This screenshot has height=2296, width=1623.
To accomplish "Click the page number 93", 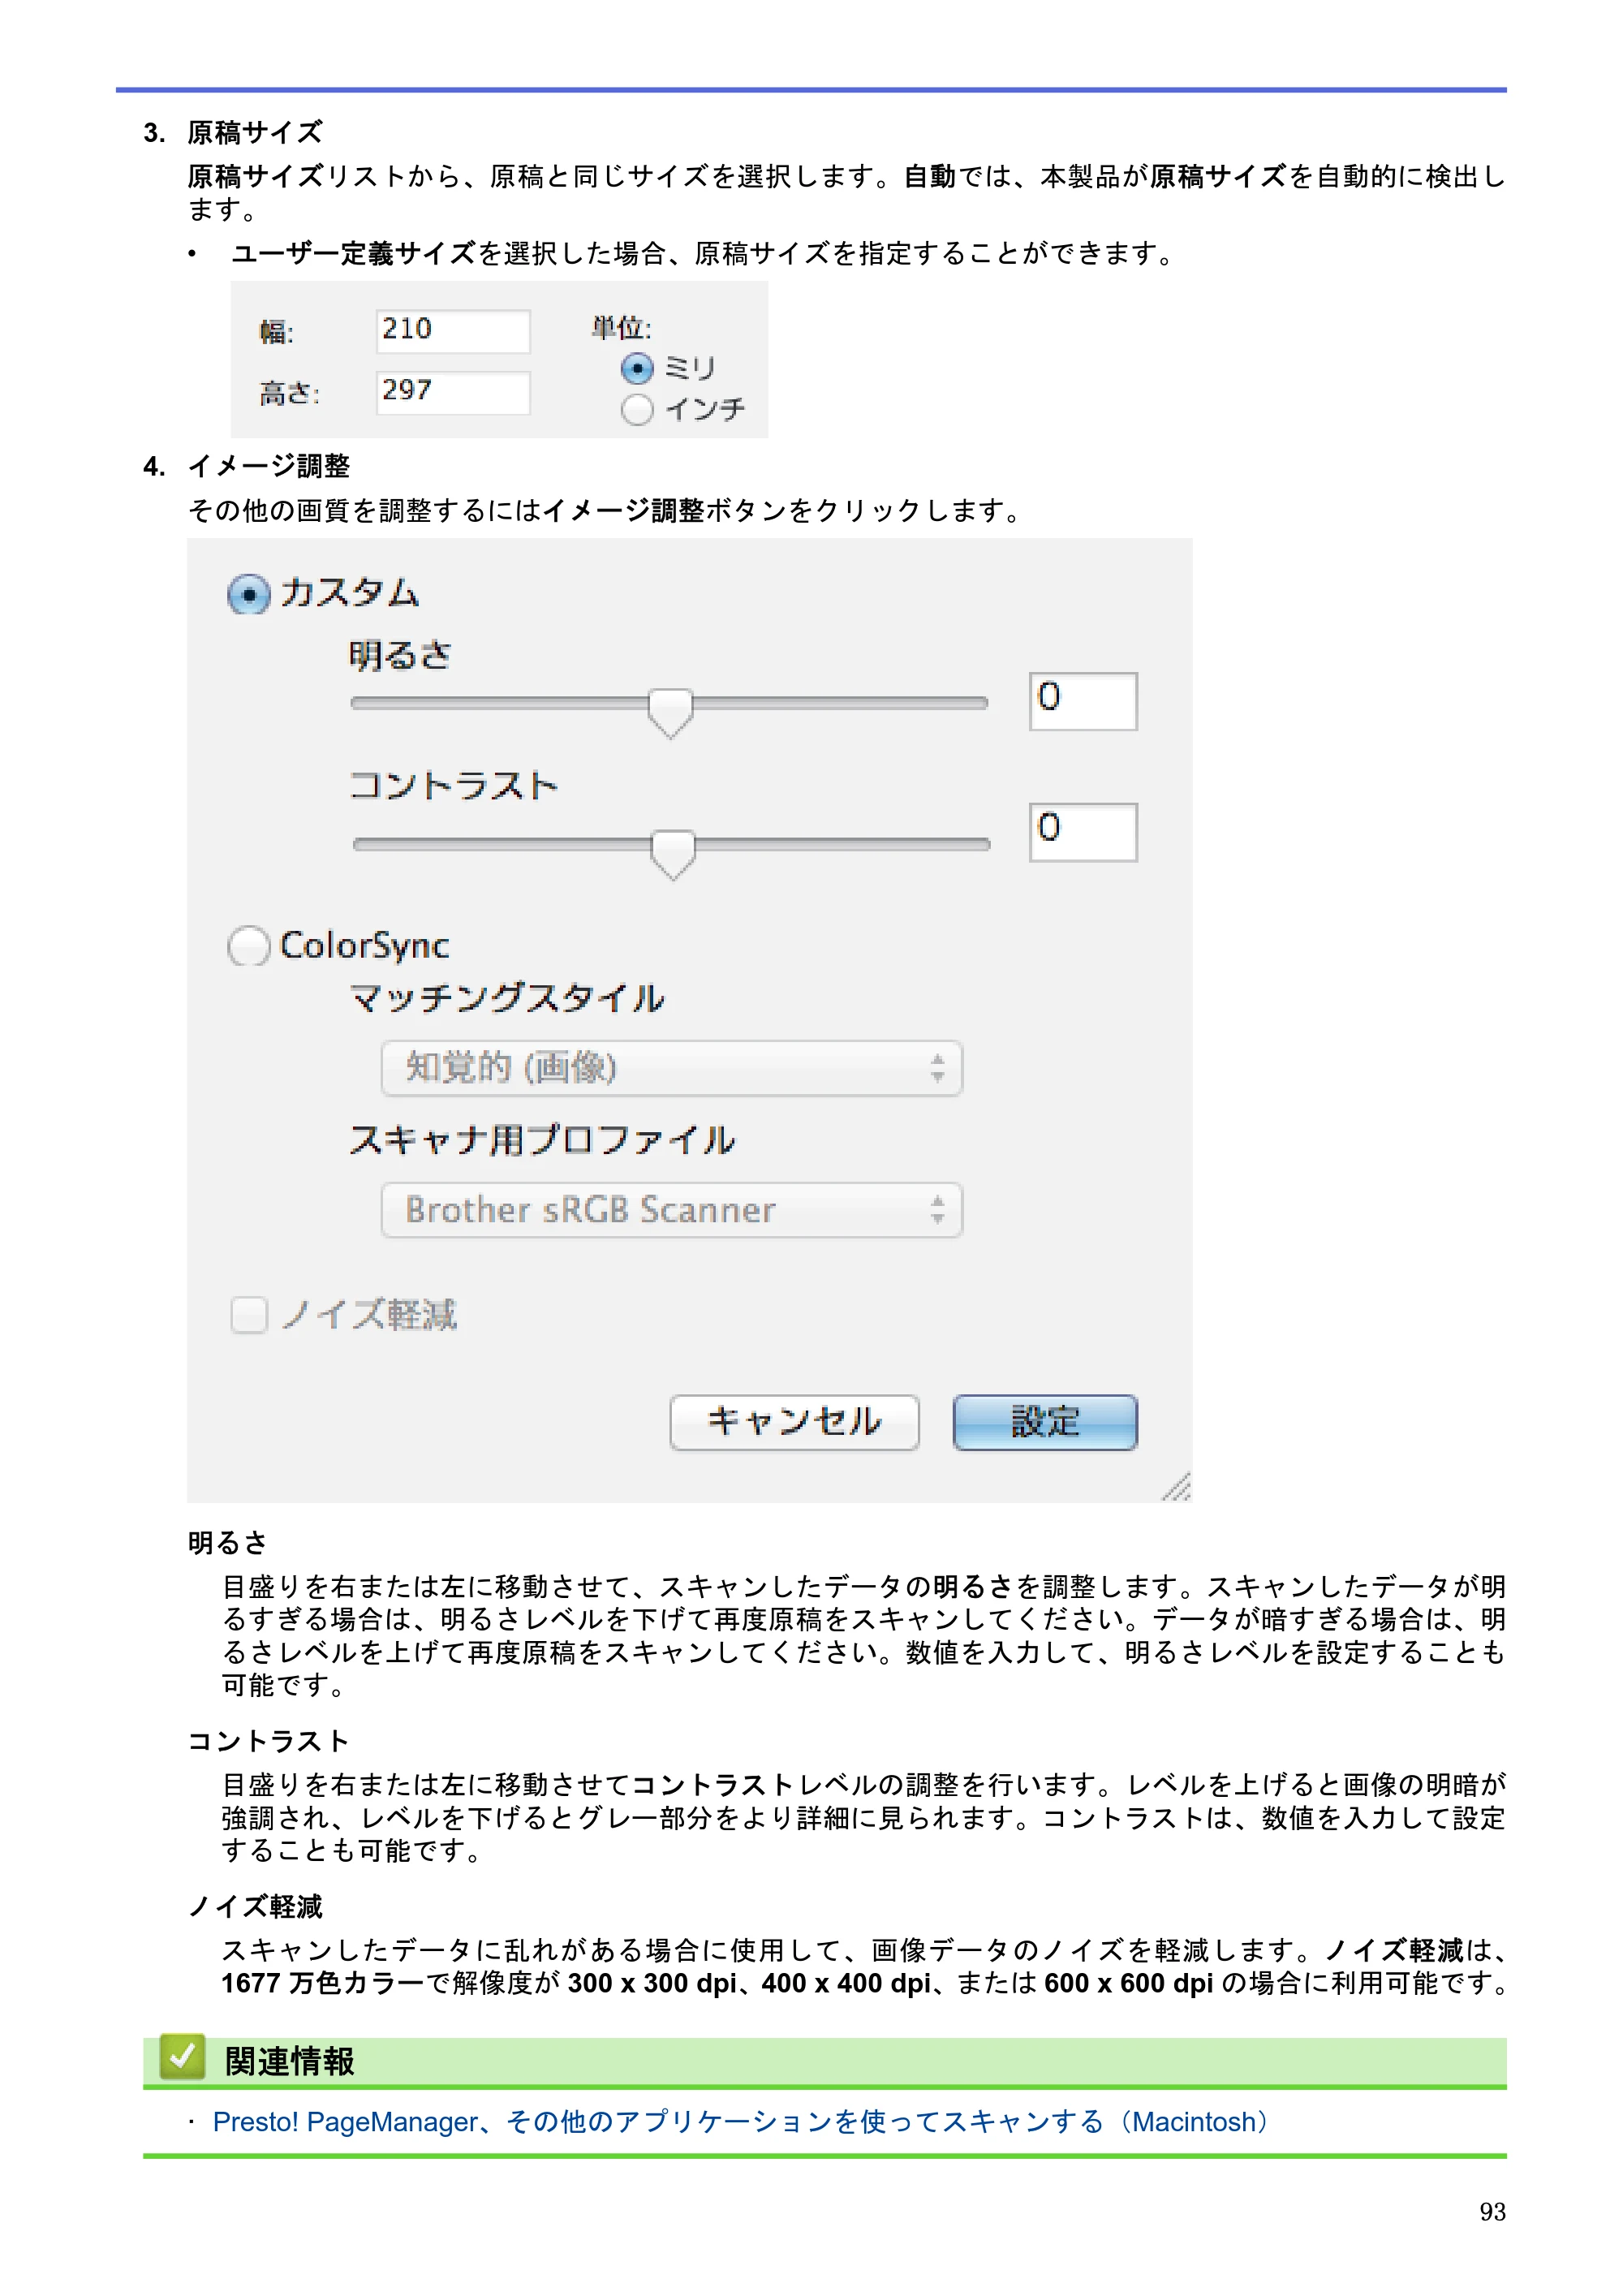I will point(1492,2211).
